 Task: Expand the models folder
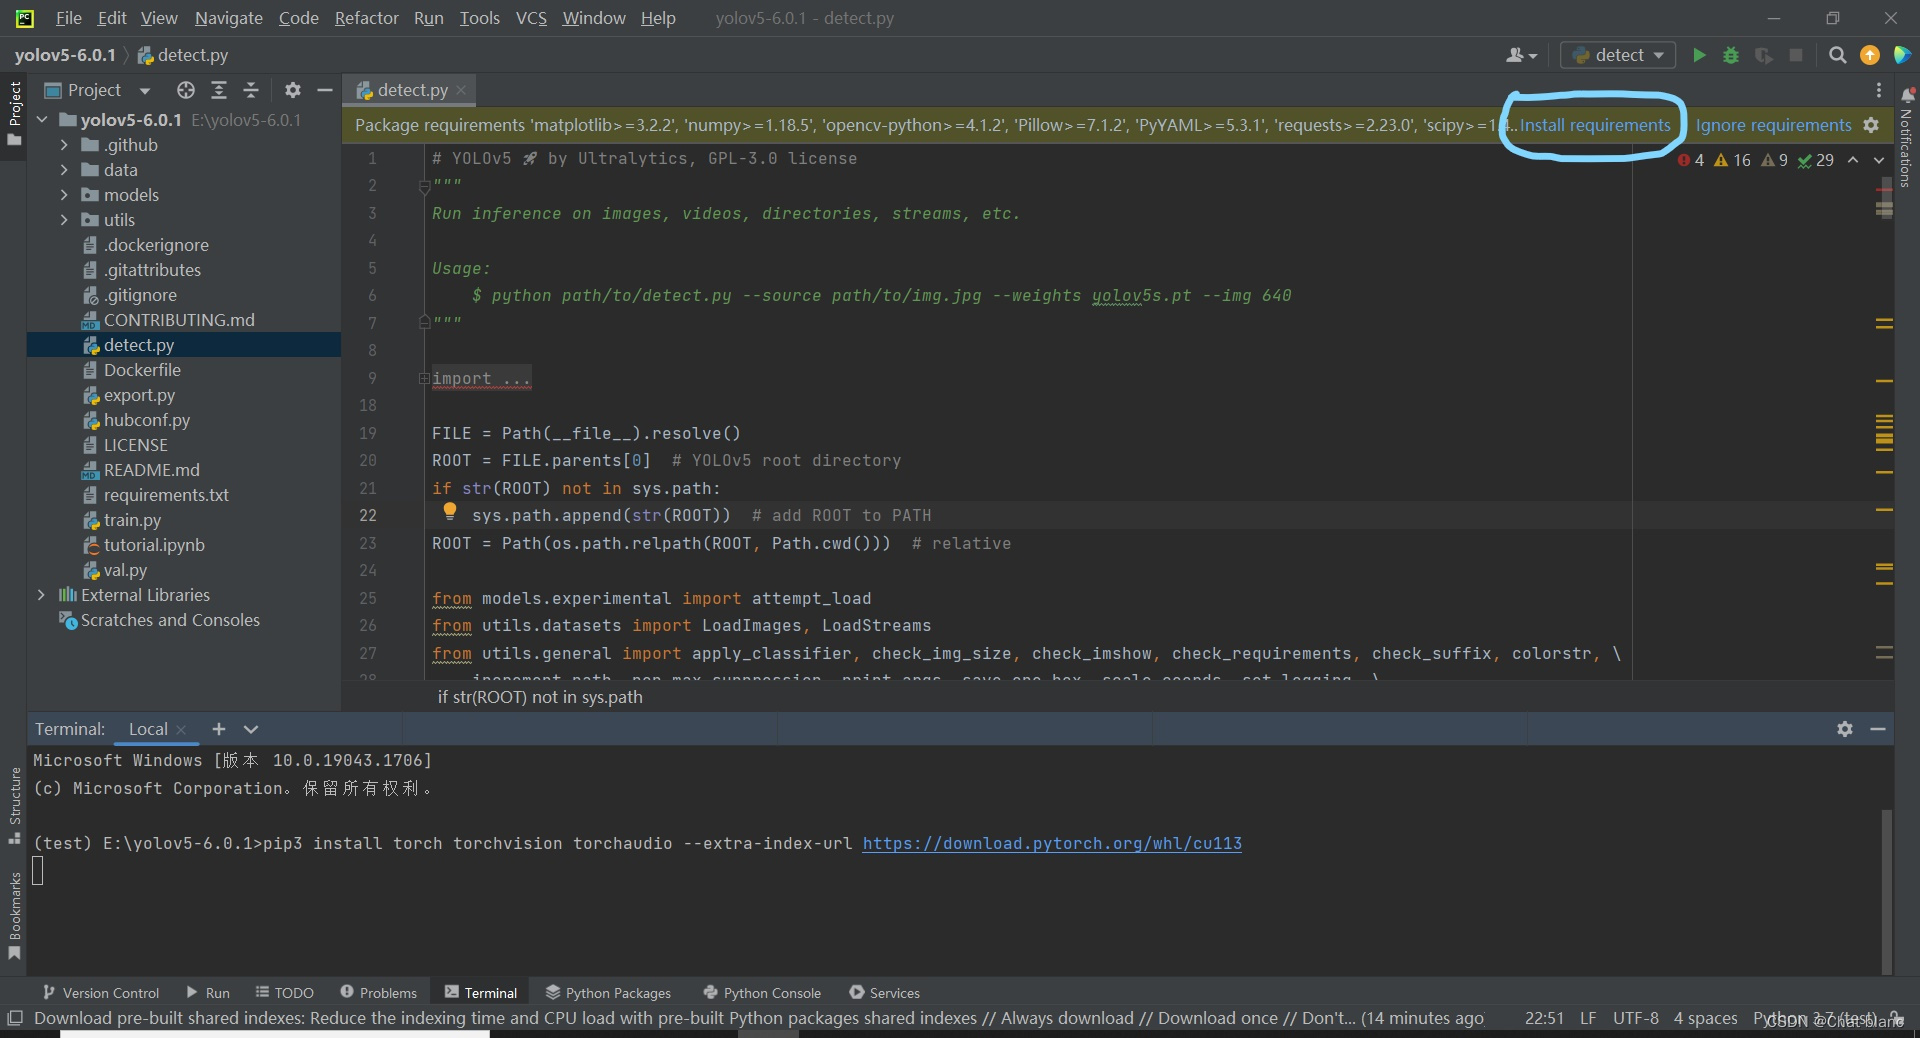click(x=64, y=195)
